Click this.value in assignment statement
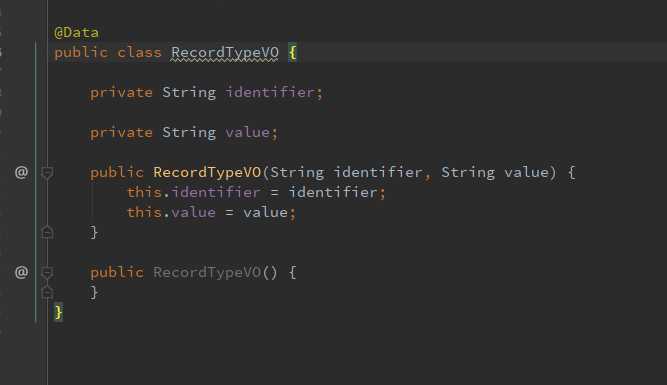667x385 pixels. click(171, 212)
